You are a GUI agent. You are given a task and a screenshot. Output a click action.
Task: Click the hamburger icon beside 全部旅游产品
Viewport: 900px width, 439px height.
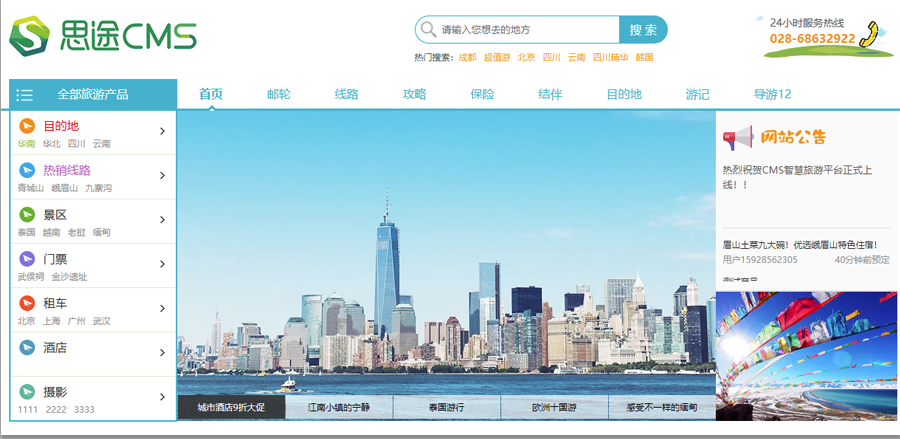click(25, 95)
